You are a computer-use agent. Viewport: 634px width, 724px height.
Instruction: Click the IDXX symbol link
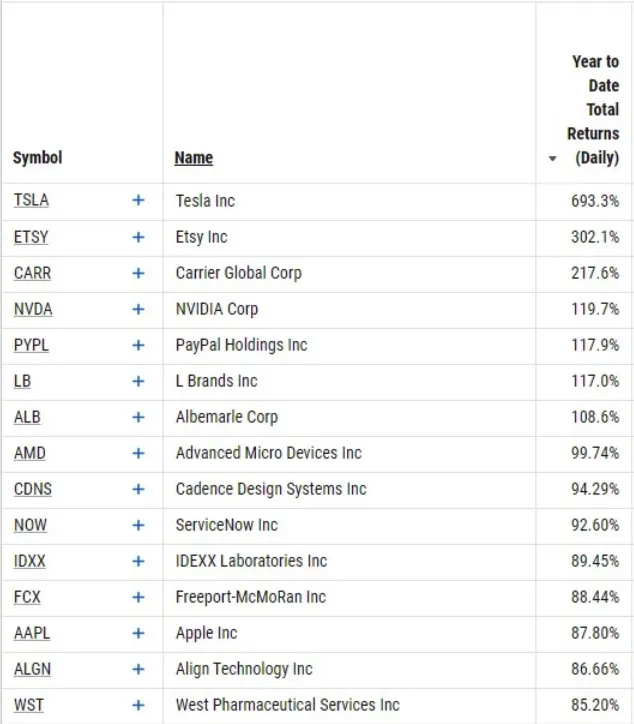click(x=30, y=561)
